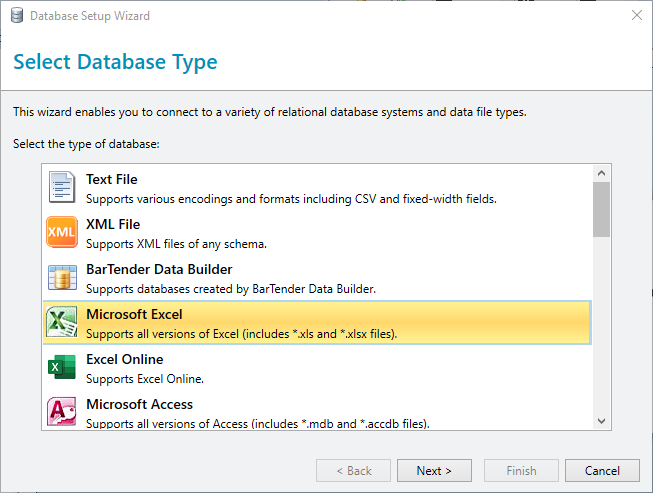
Task: Select BarTender Data Builder label
Action: click(159, 269)
